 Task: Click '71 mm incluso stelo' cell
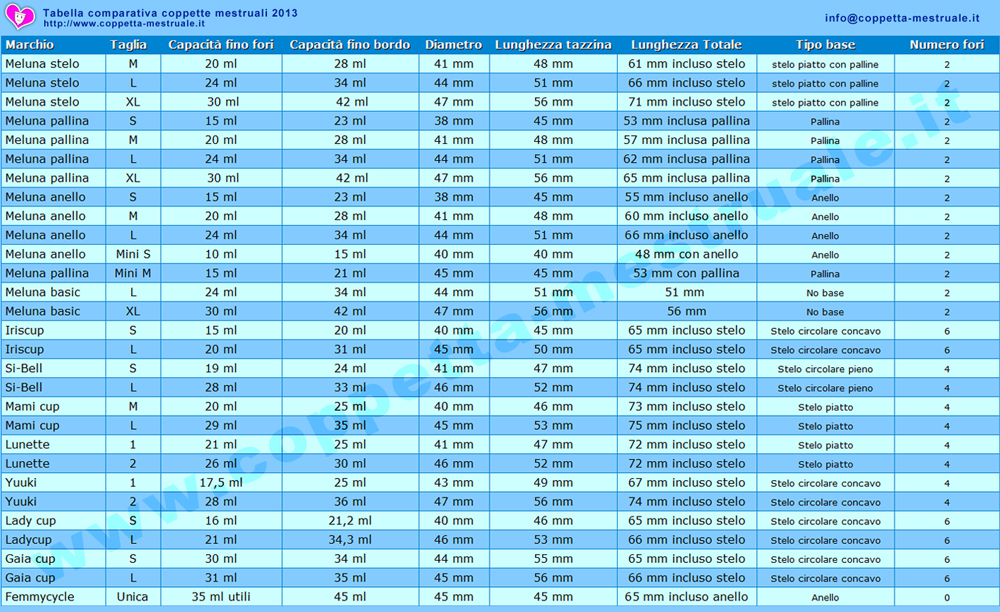pyautogui.click(x=686, y=102)
